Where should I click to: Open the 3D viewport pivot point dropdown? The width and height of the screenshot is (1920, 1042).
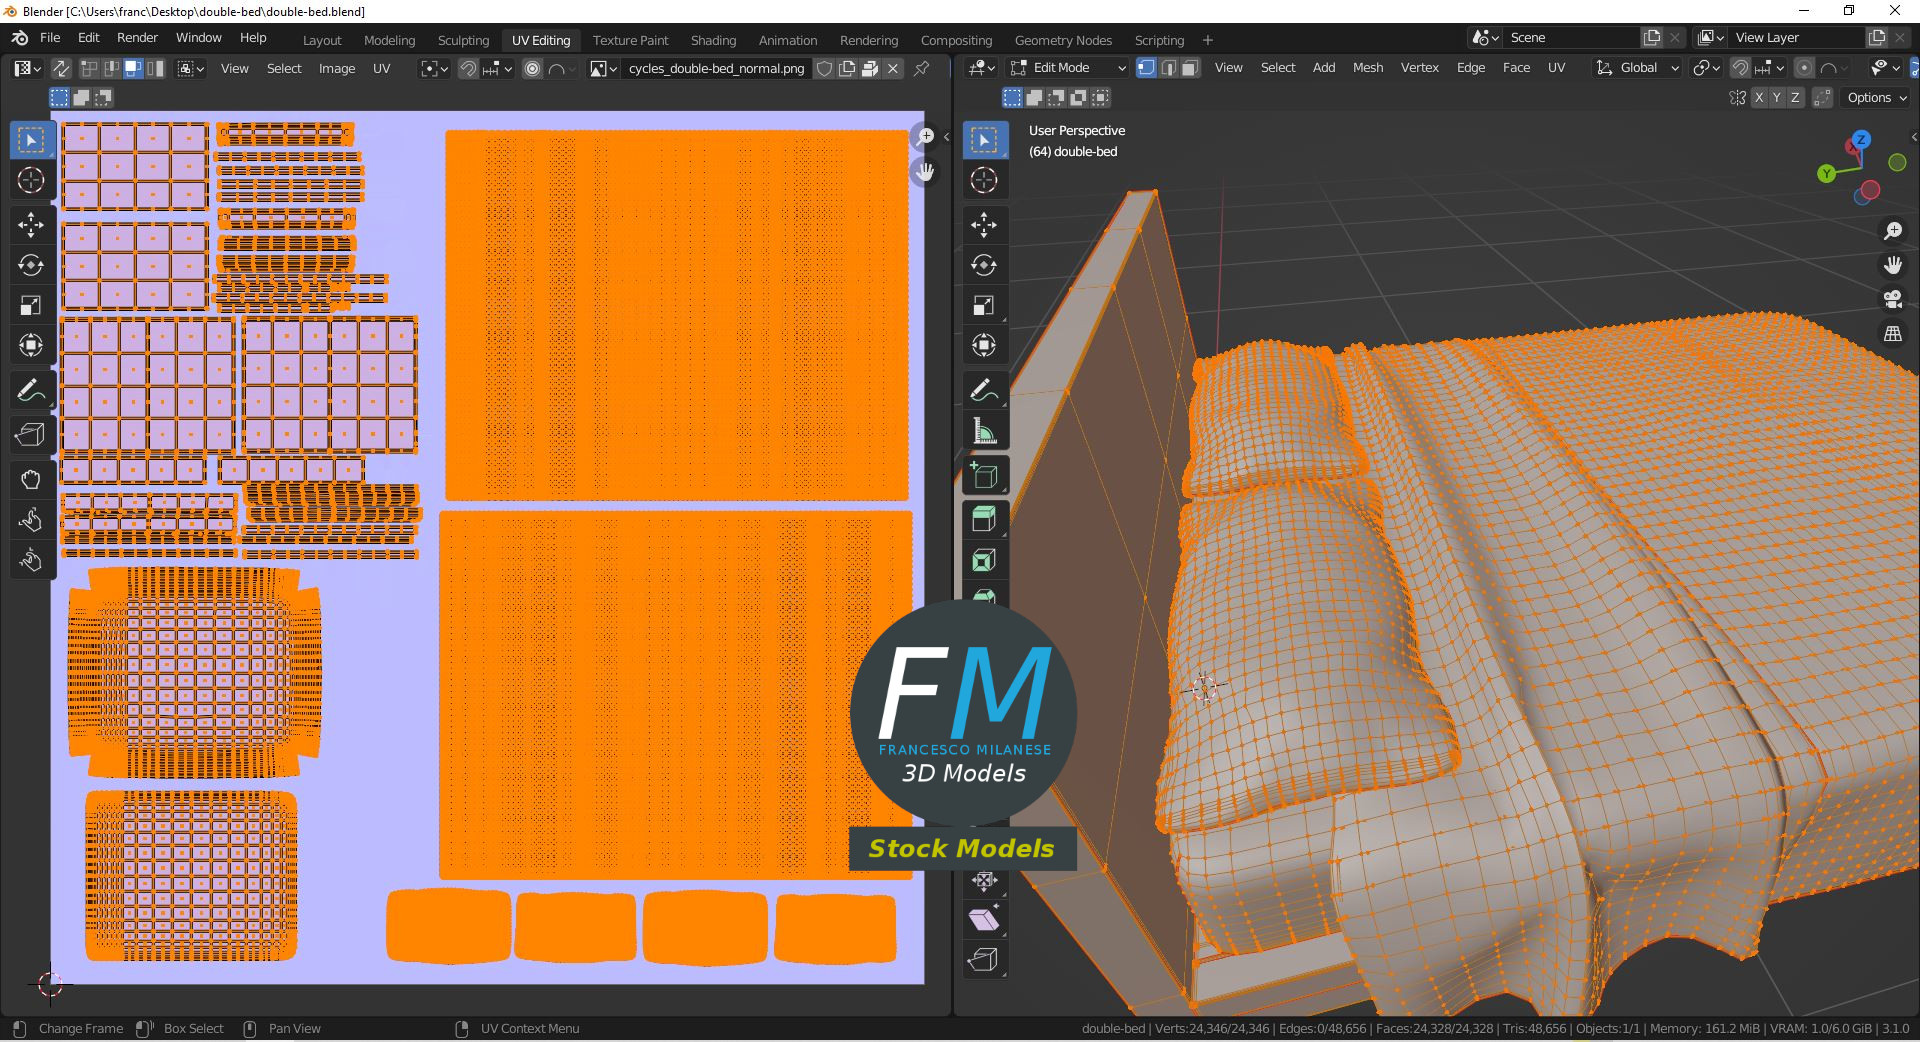pyautogui.click(x=1706, y=68)
